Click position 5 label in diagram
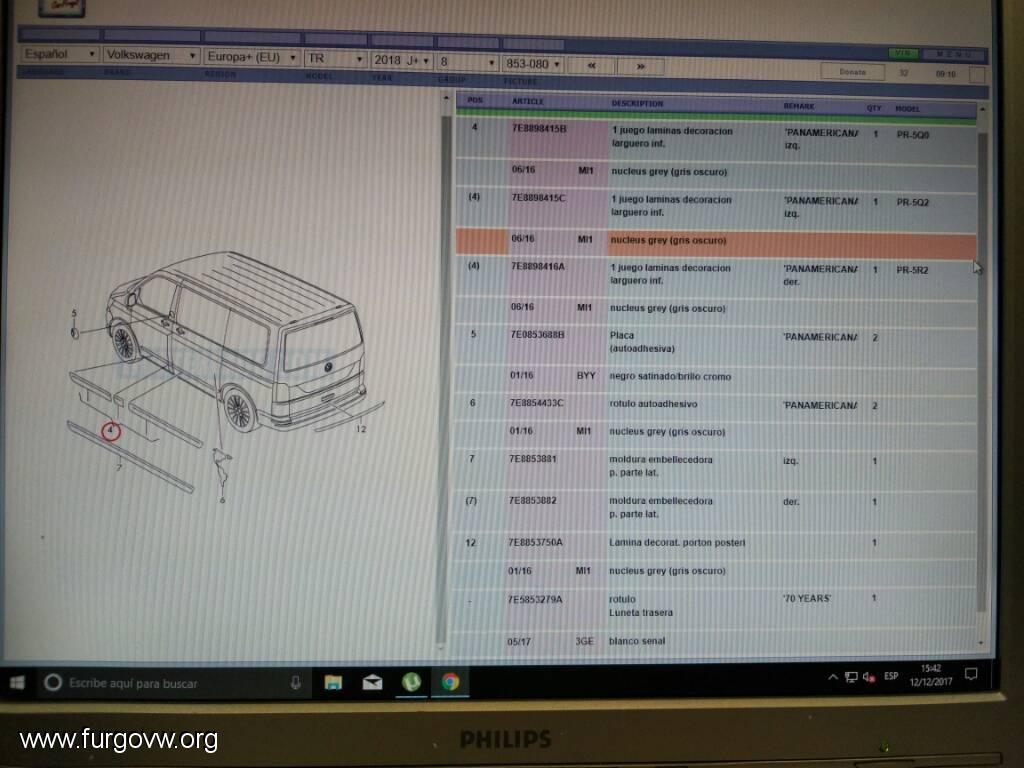 (x=74, y=313)
